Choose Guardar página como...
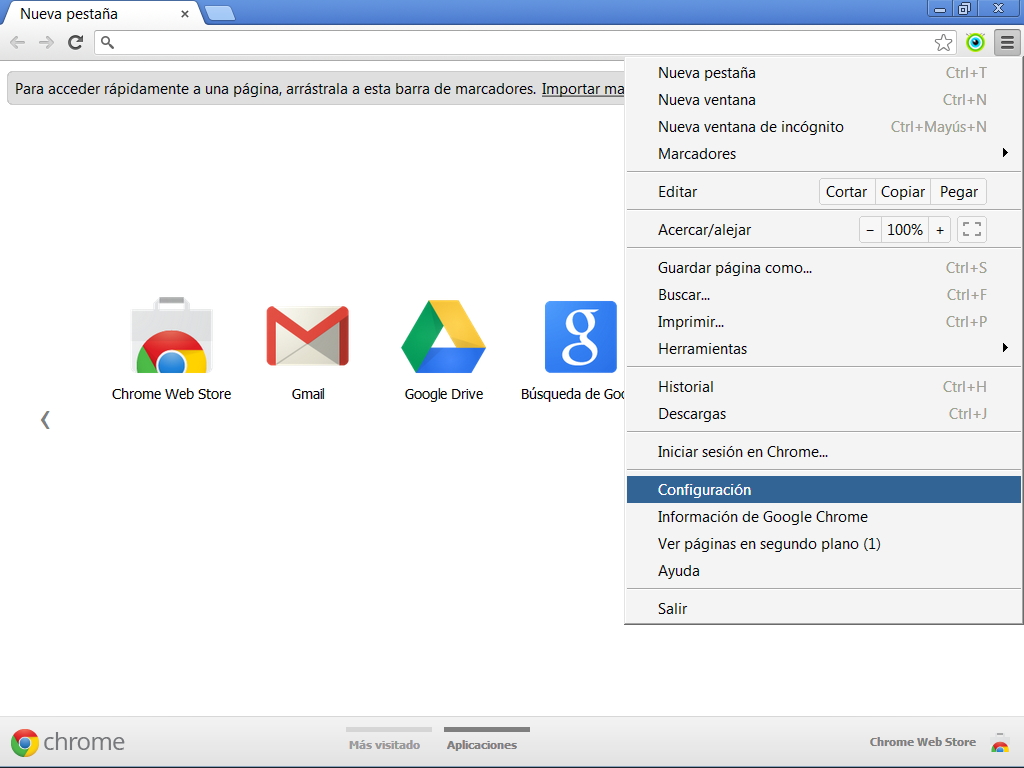The image size is (1024, 768). [x=824, y=268]
